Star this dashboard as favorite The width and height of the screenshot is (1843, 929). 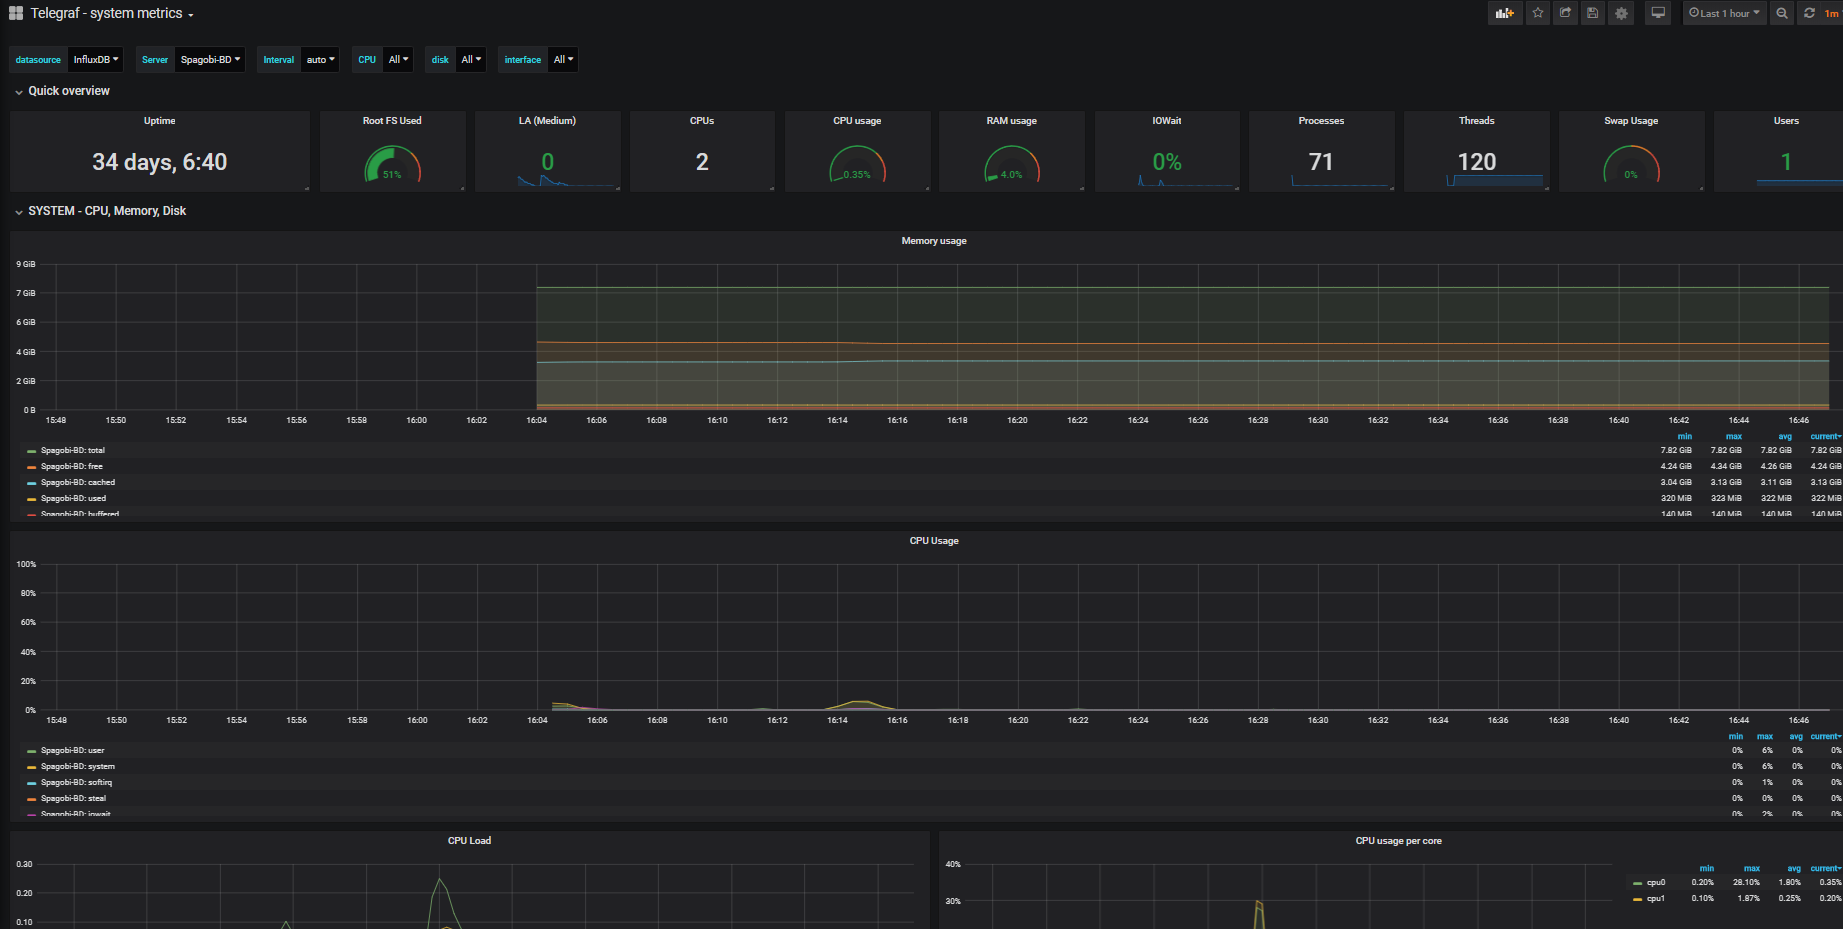click(1538, 13)
